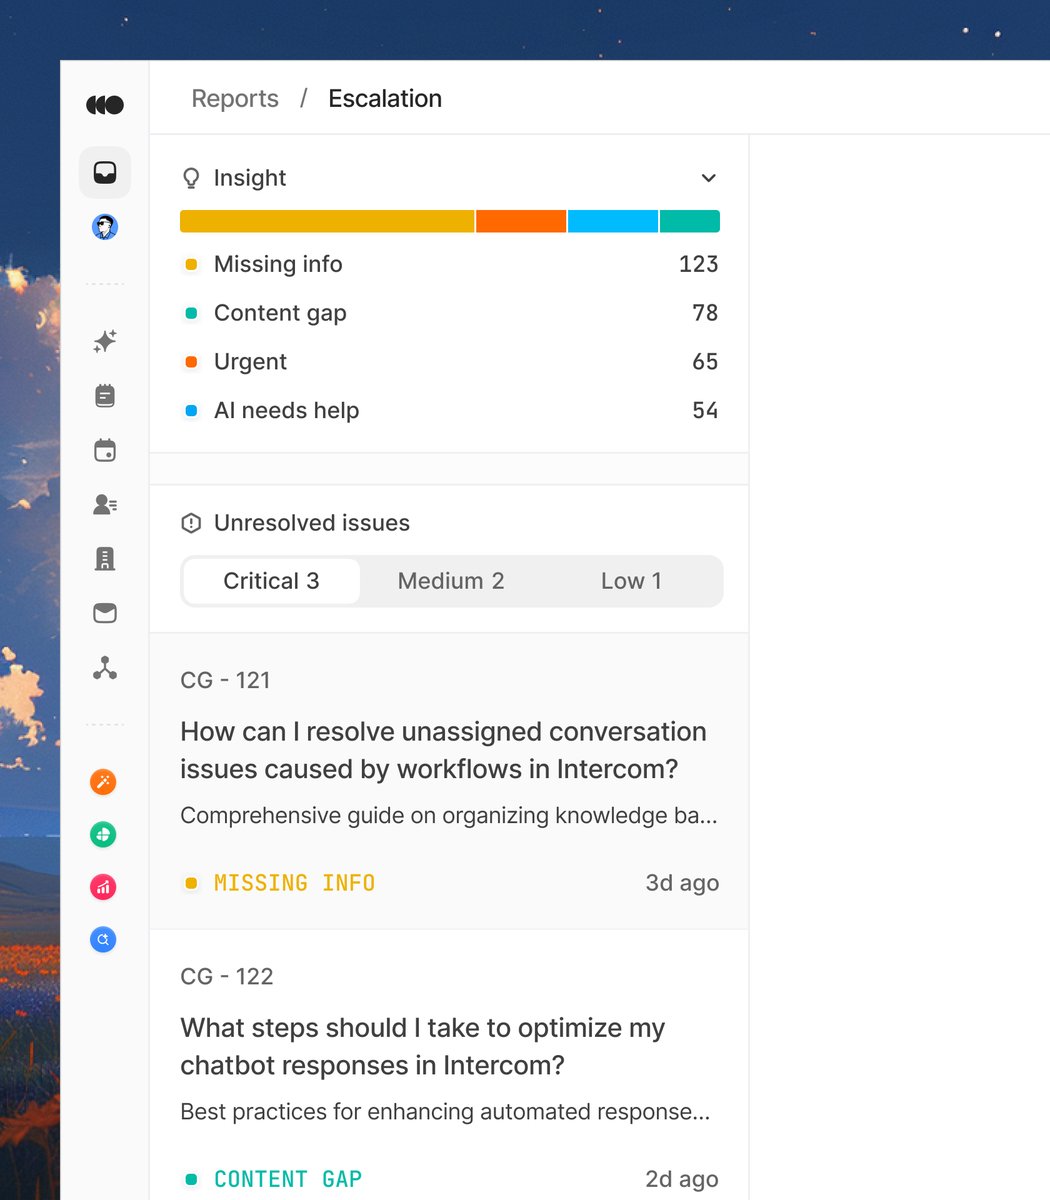Open the user avatar profile

coord(105,227)
